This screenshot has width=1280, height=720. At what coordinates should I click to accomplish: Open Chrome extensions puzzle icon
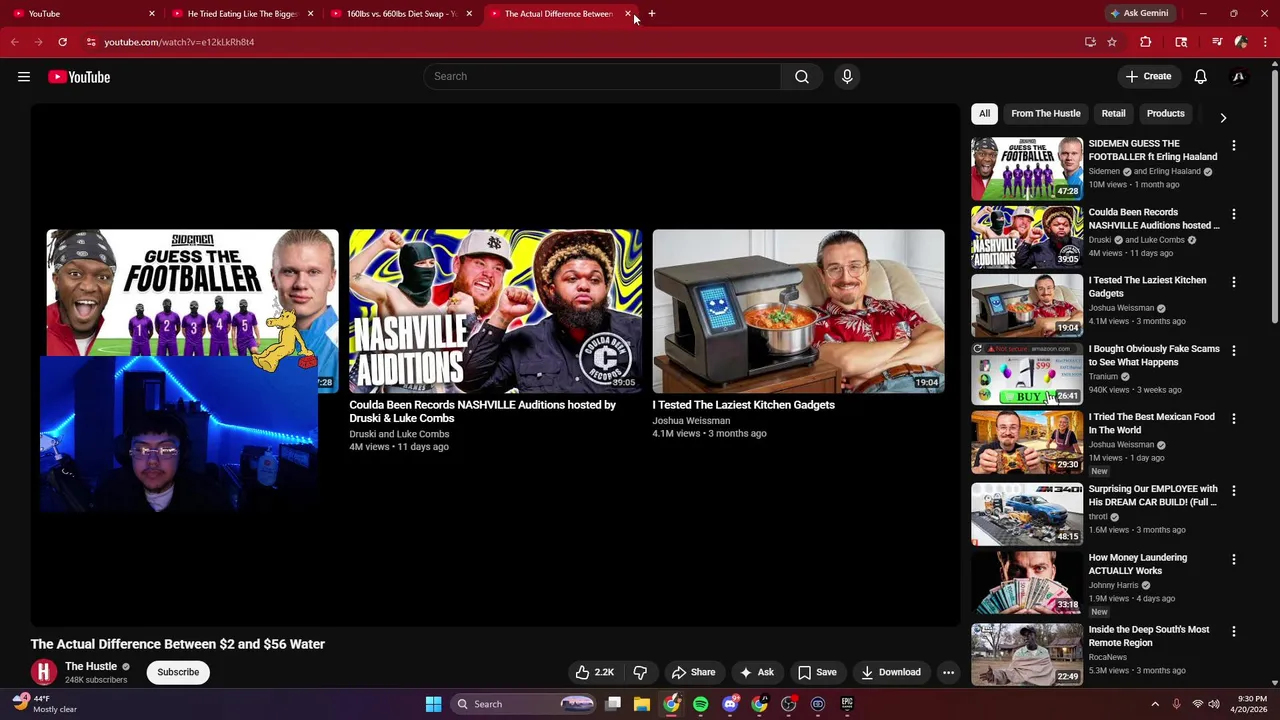click(x=1146, y=42)
